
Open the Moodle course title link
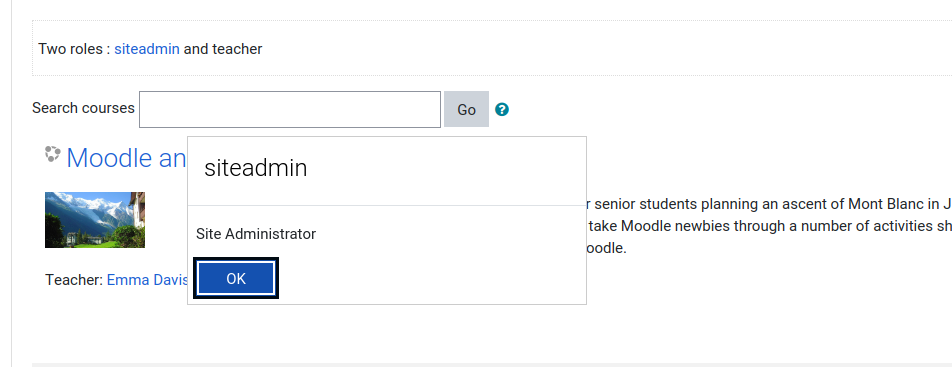coord(126,158)
